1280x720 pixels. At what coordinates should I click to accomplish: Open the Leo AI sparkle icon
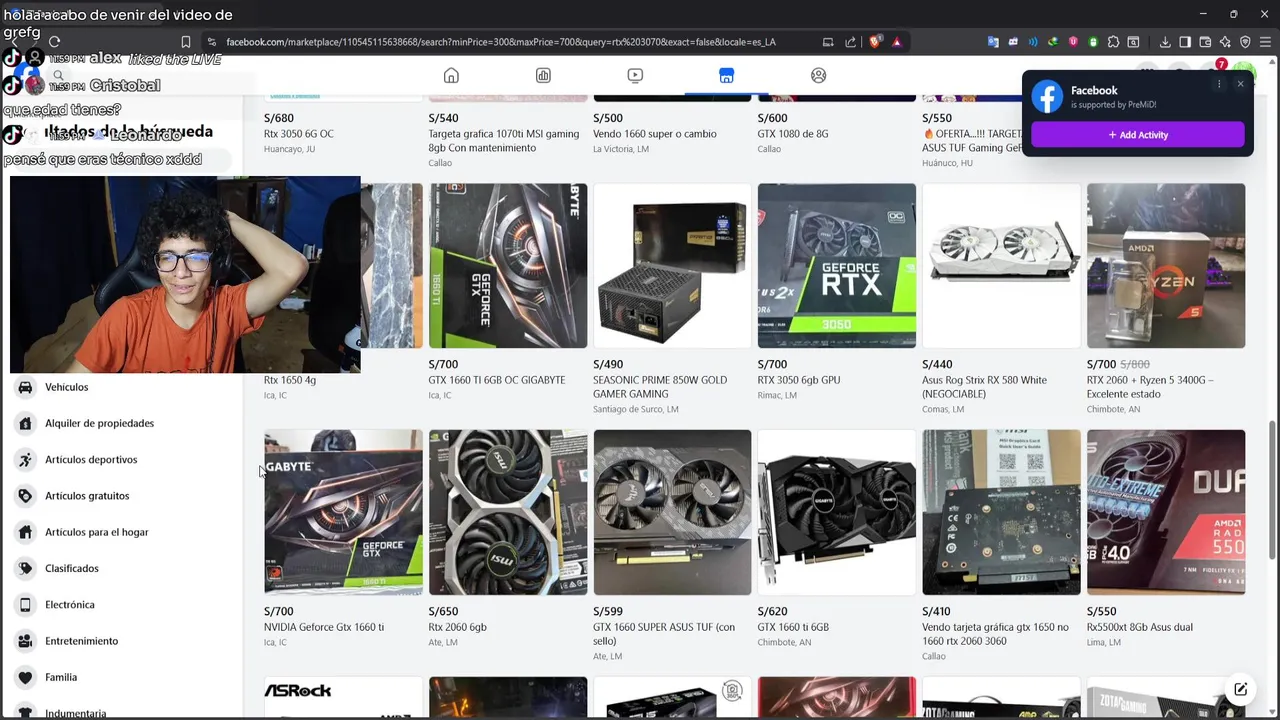point(1225,42)
